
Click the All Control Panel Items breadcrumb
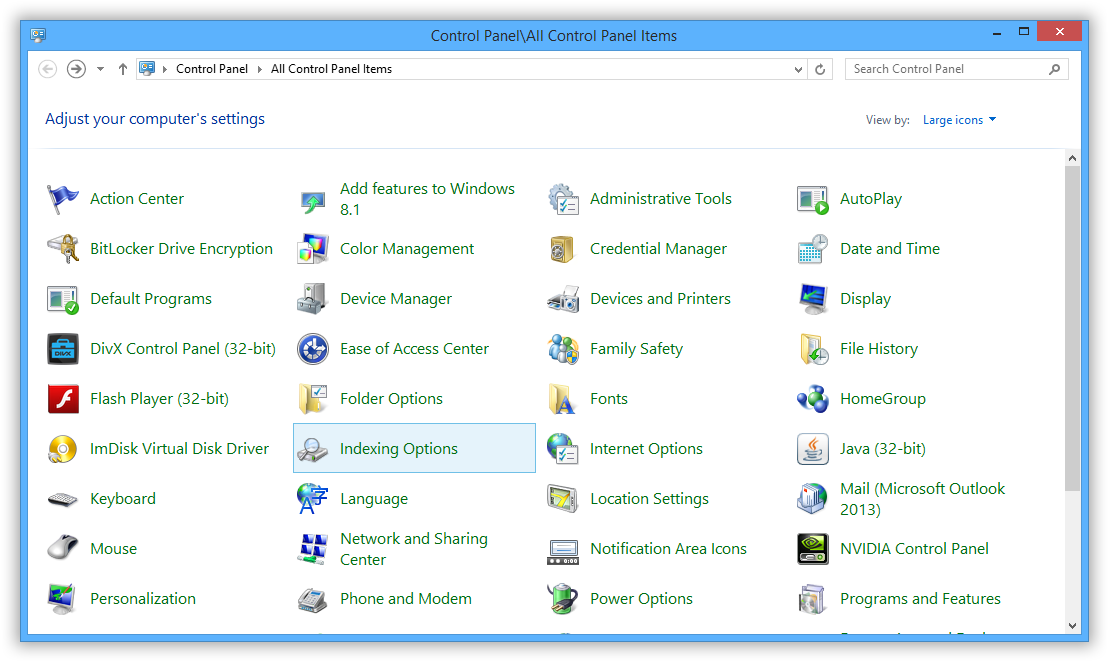pos(331,69)
